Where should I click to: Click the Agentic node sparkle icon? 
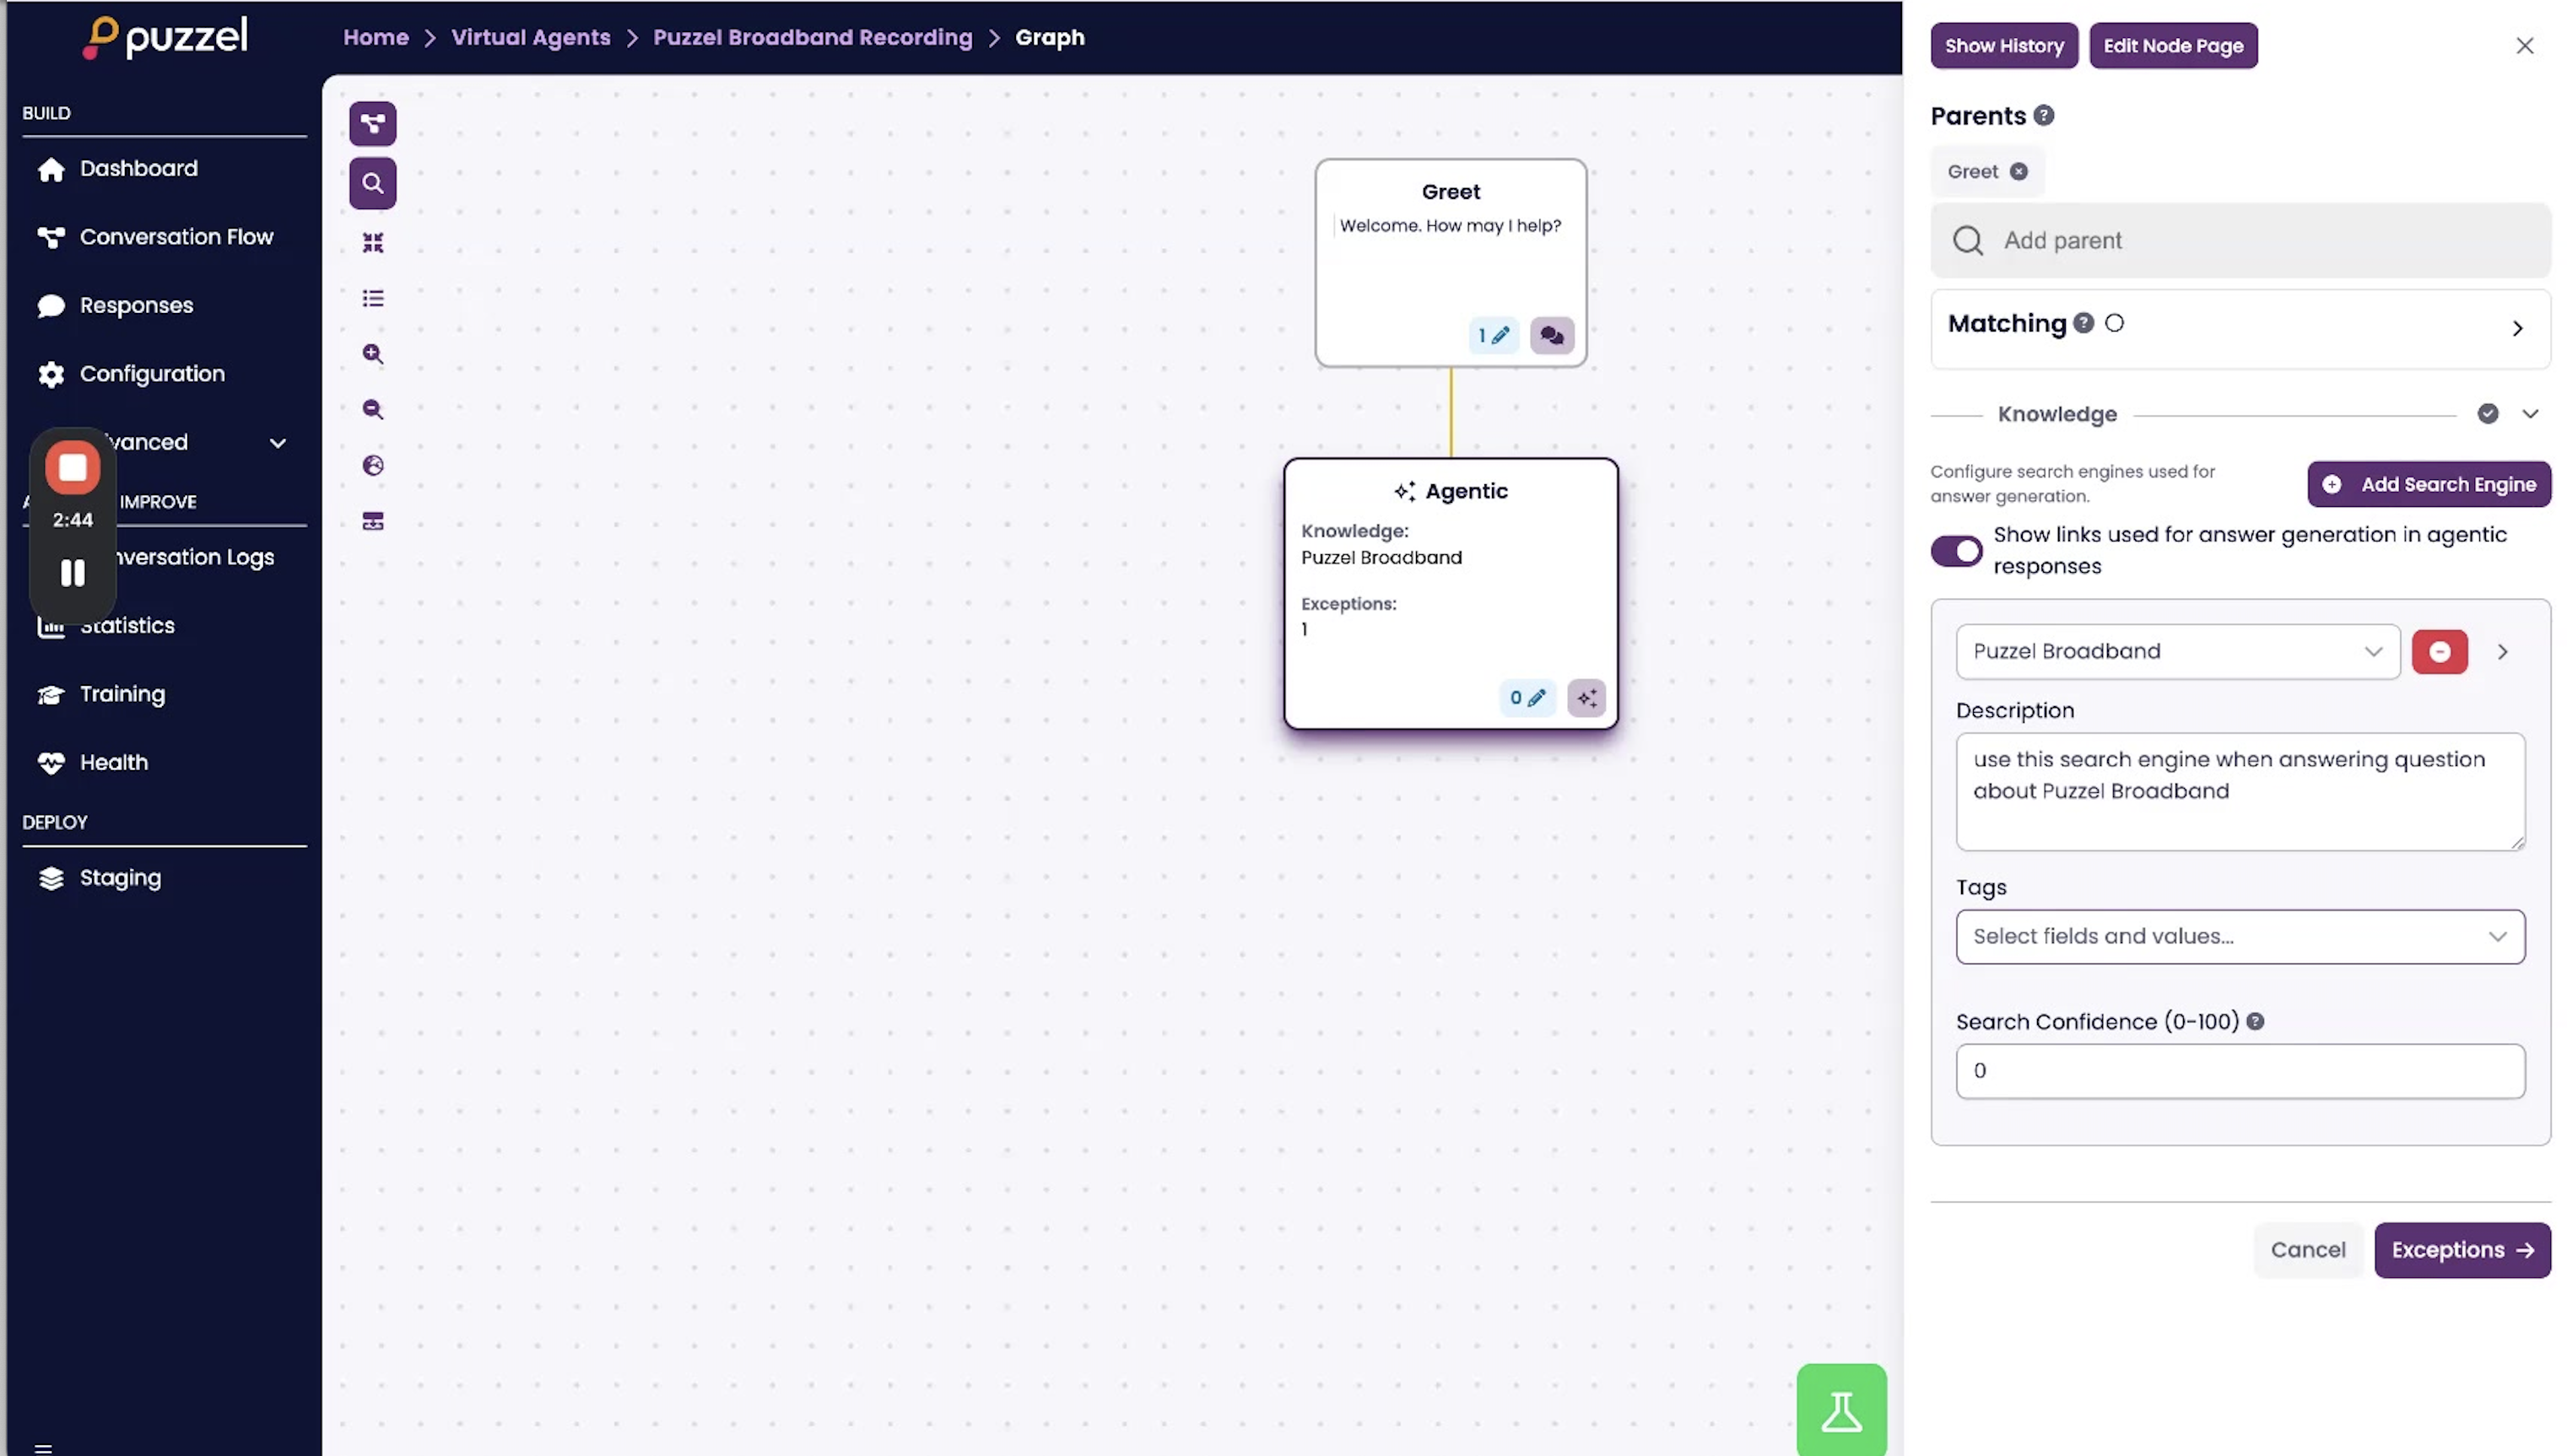[1586, 698]
